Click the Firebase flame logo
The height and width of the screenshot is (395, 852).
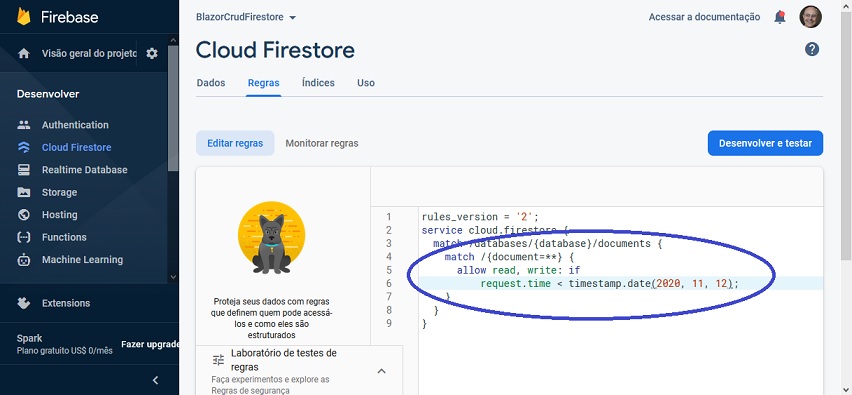[24, 16]
